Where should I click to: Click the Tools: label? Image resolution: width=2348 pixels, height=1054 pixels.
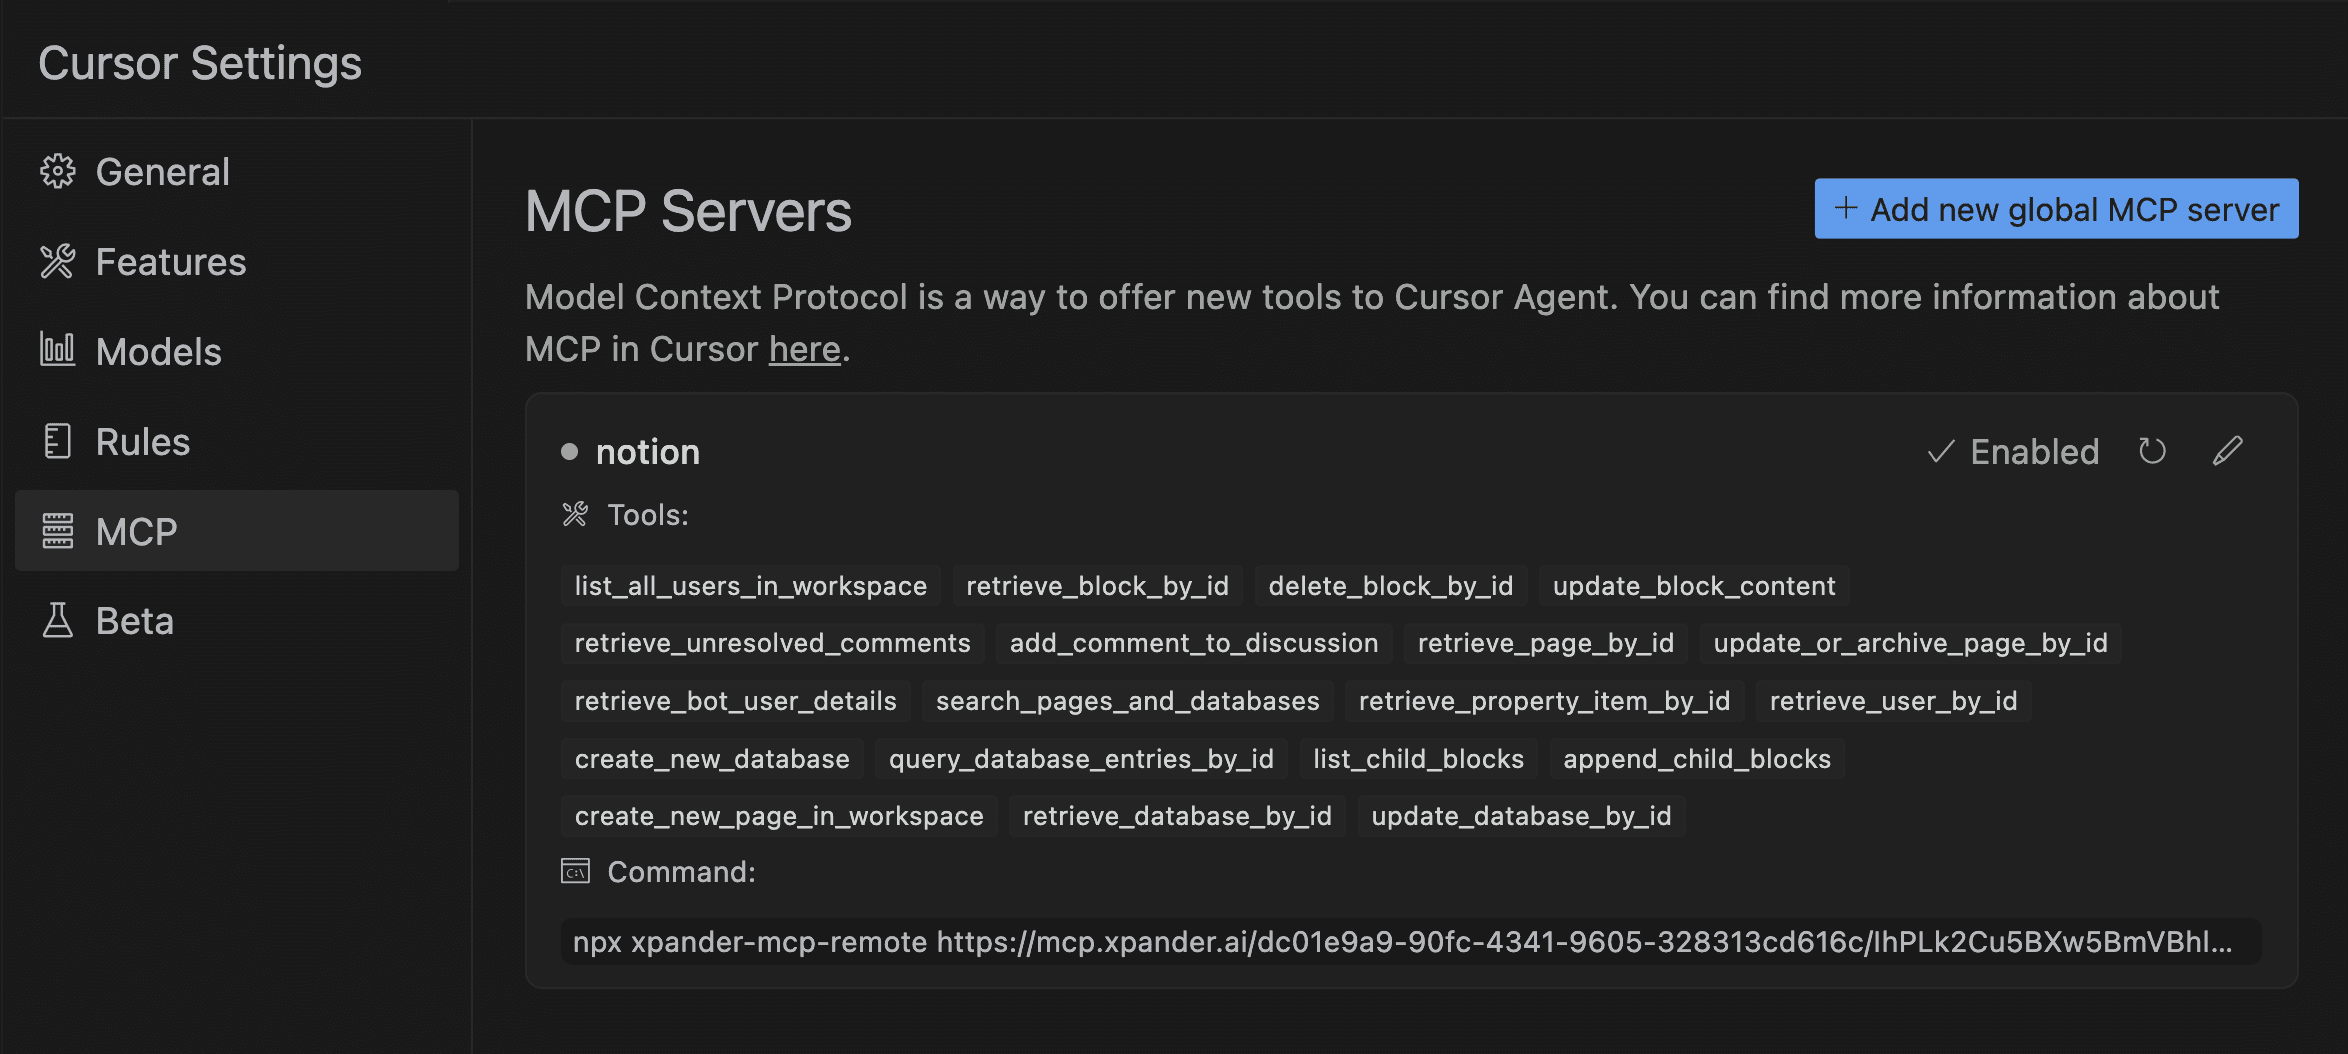click(x=648, y=515)
